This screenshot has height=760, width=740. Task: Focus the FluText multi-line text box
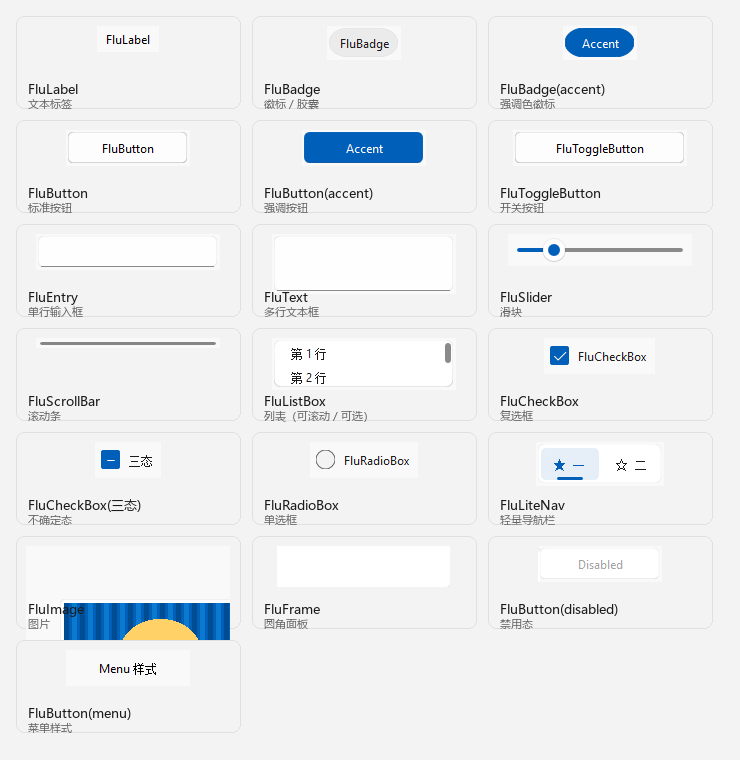point(363,263)
